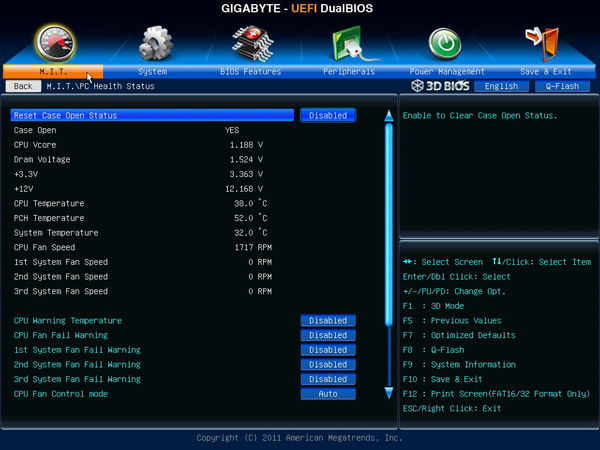This screenshot has width=600, height=450.
Task: Switch to the Save & Exit tab
Action: click(x=546, y=72)
